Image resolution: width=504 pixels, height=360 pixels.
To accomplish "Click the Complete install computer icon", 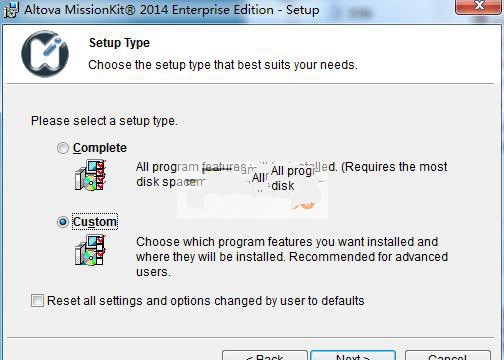I will point(91,175).
